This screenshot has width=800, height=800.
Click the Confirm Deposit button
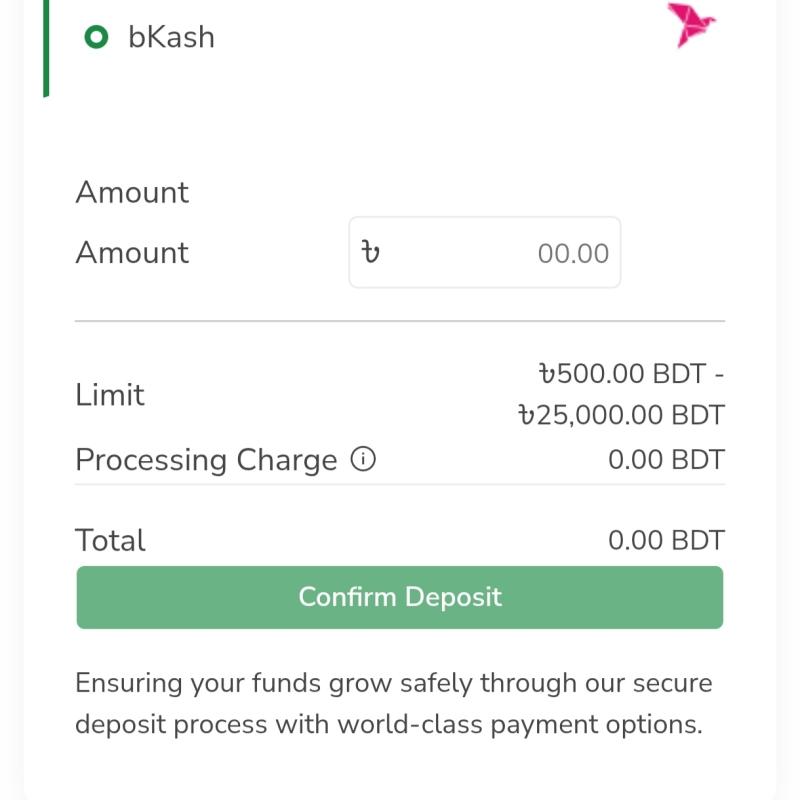point(400,597)
